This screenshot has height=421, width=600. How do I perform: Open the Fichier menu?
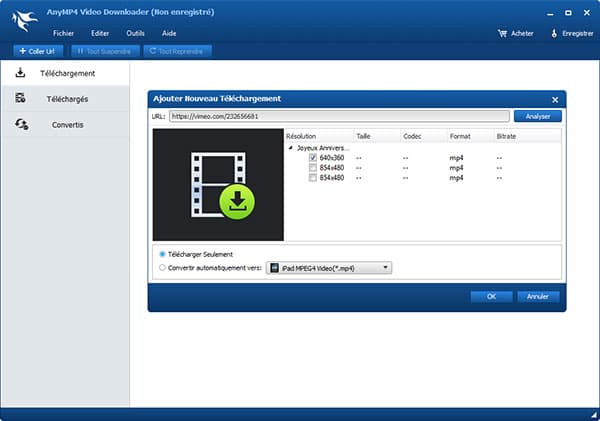tap(64, 33)
